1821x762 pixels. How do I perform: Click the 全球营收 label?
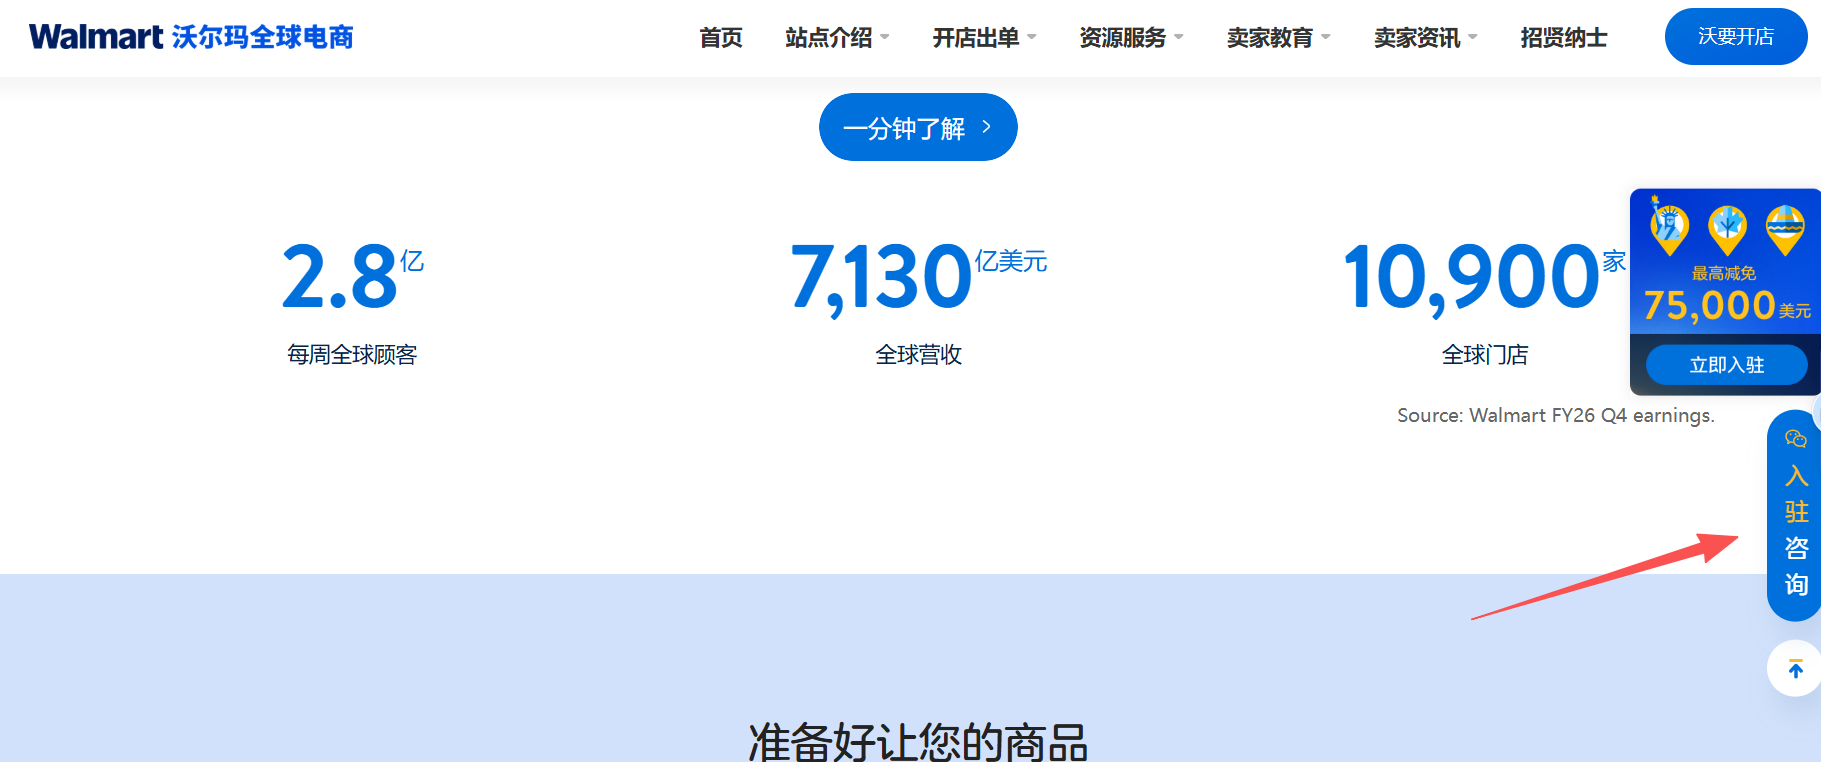pyautogui.click(x=918, y=355)
